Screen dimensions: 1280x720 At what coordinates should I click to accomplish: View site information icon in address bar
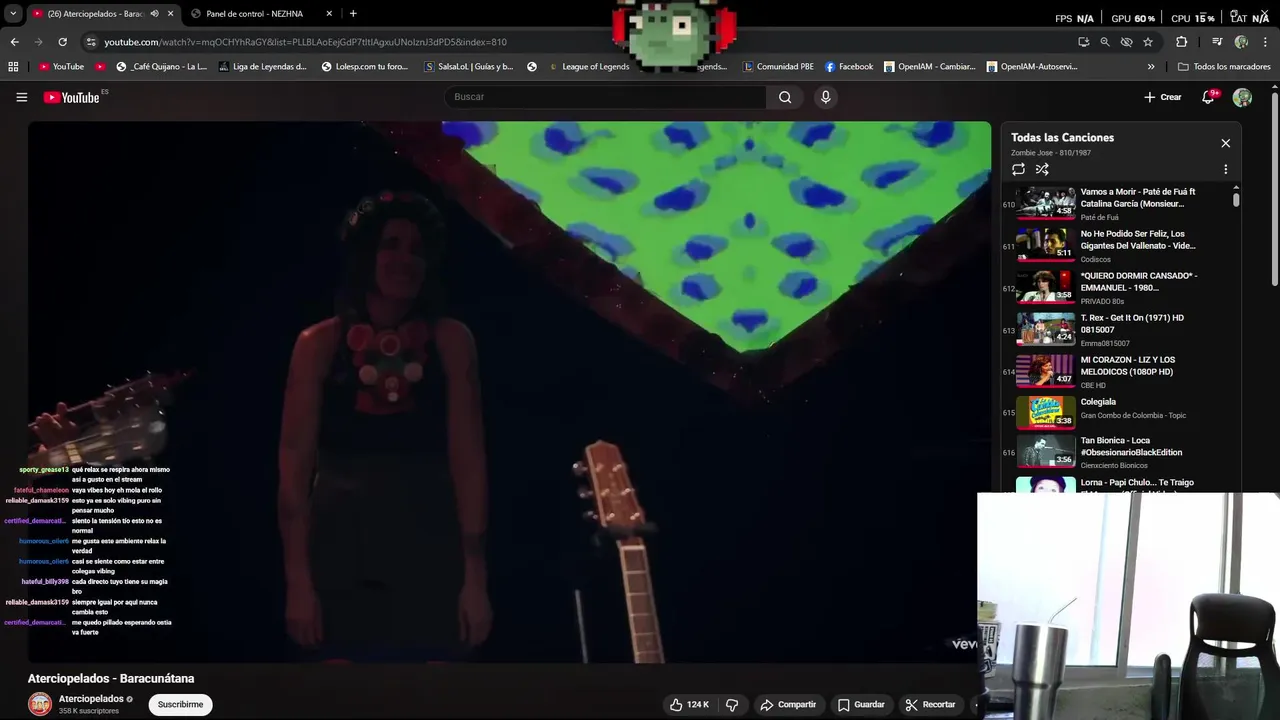tap(91, 42)
